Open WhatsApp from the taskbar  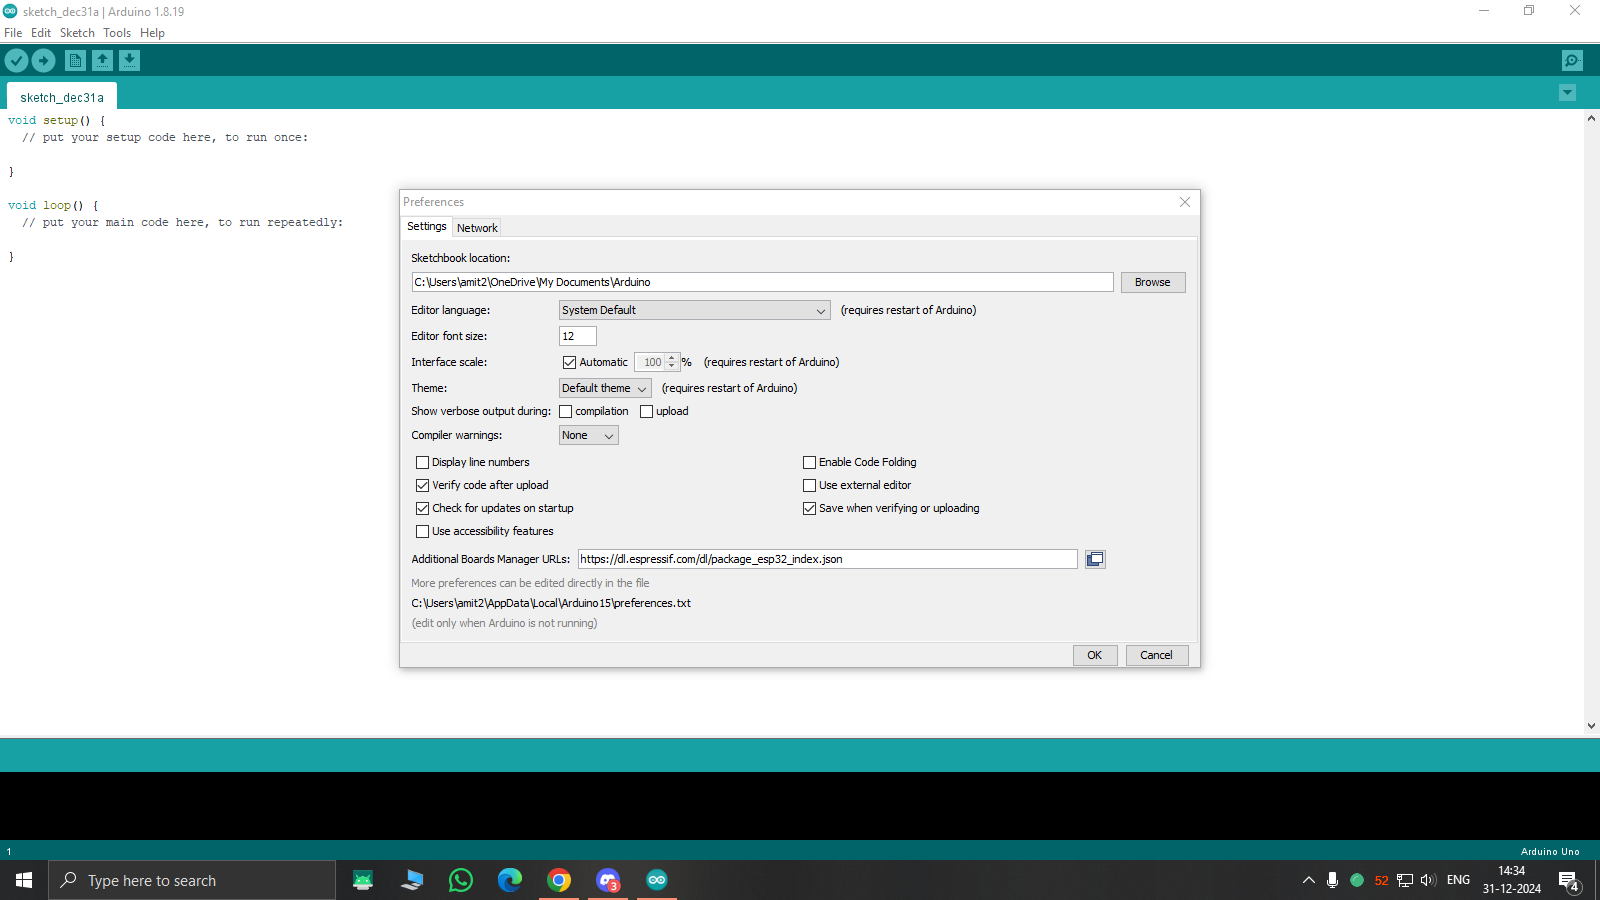(x=461, y=880)
